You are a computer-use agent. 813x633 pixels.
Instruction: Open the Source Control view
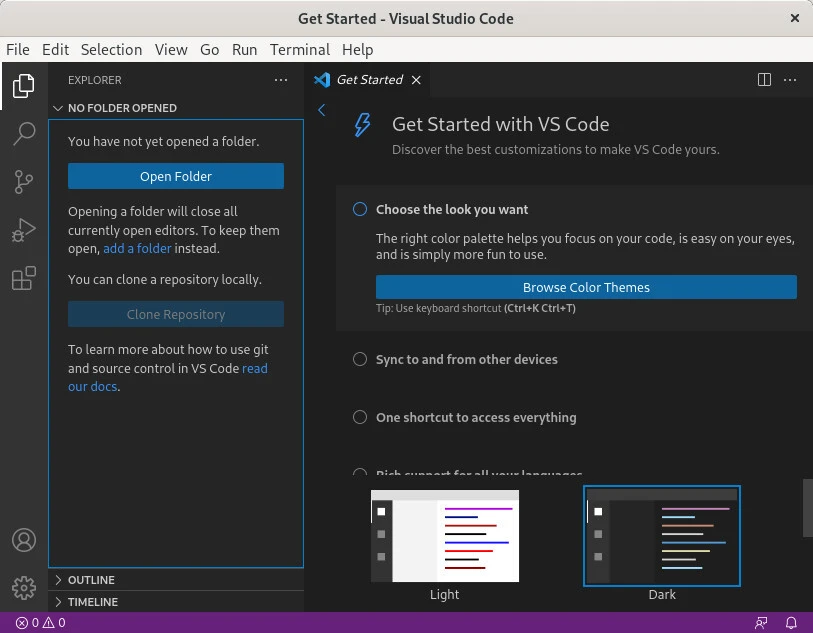tap(24, 182)
